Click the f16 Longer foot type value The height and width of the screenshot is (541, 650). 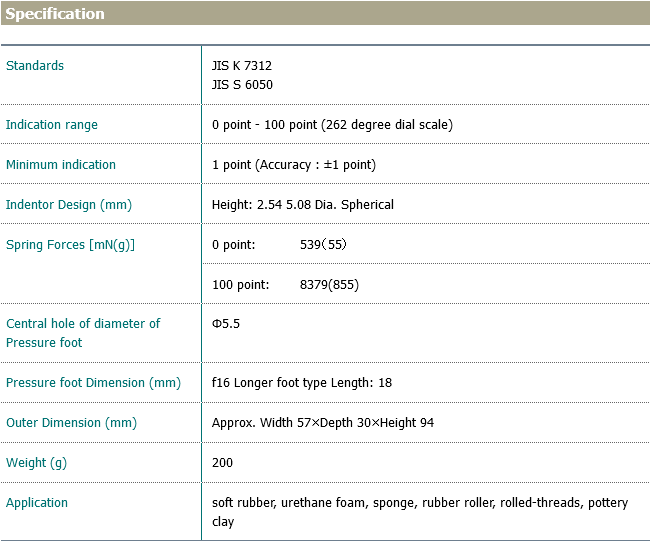click(x=302, y=383)
